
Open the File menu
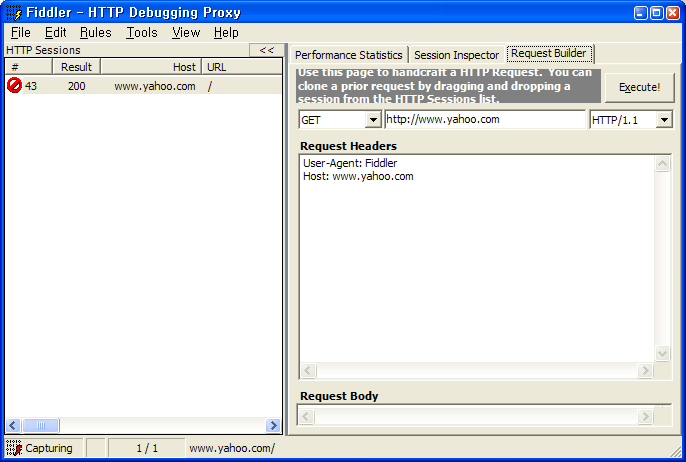(21, 33)
